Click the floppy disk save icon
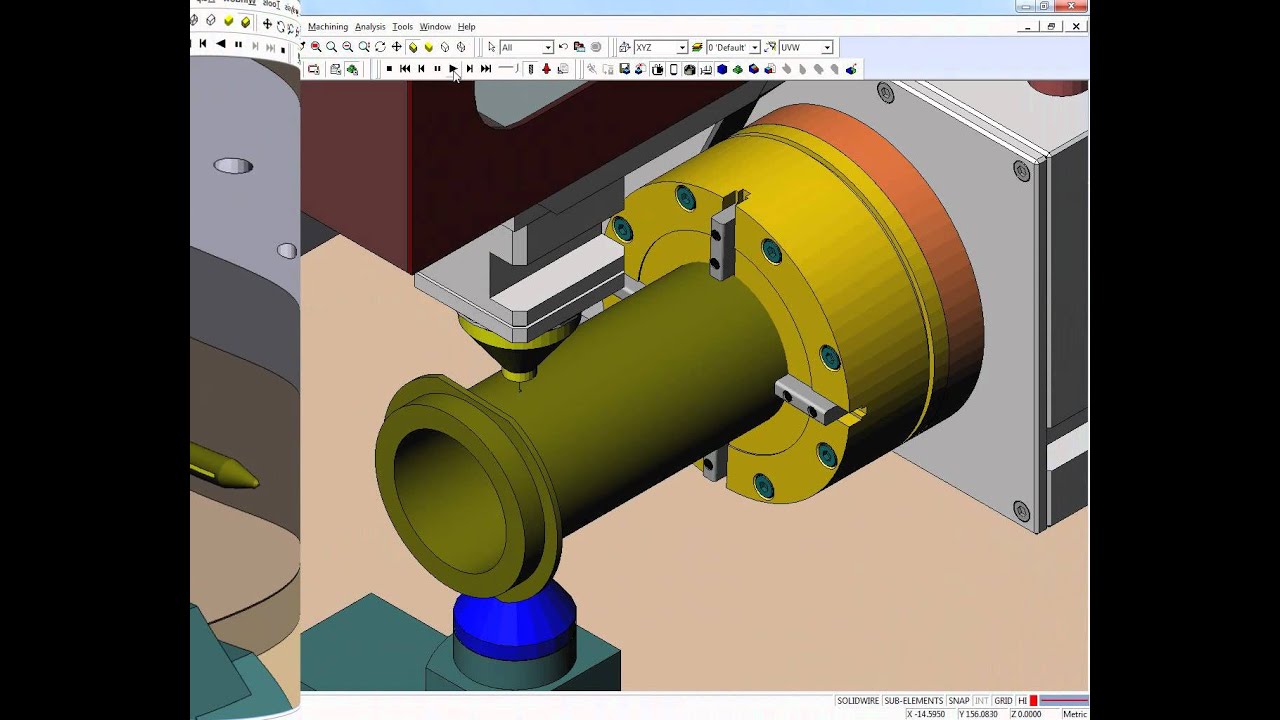The image size is (1280, 720). pos(624,69)
